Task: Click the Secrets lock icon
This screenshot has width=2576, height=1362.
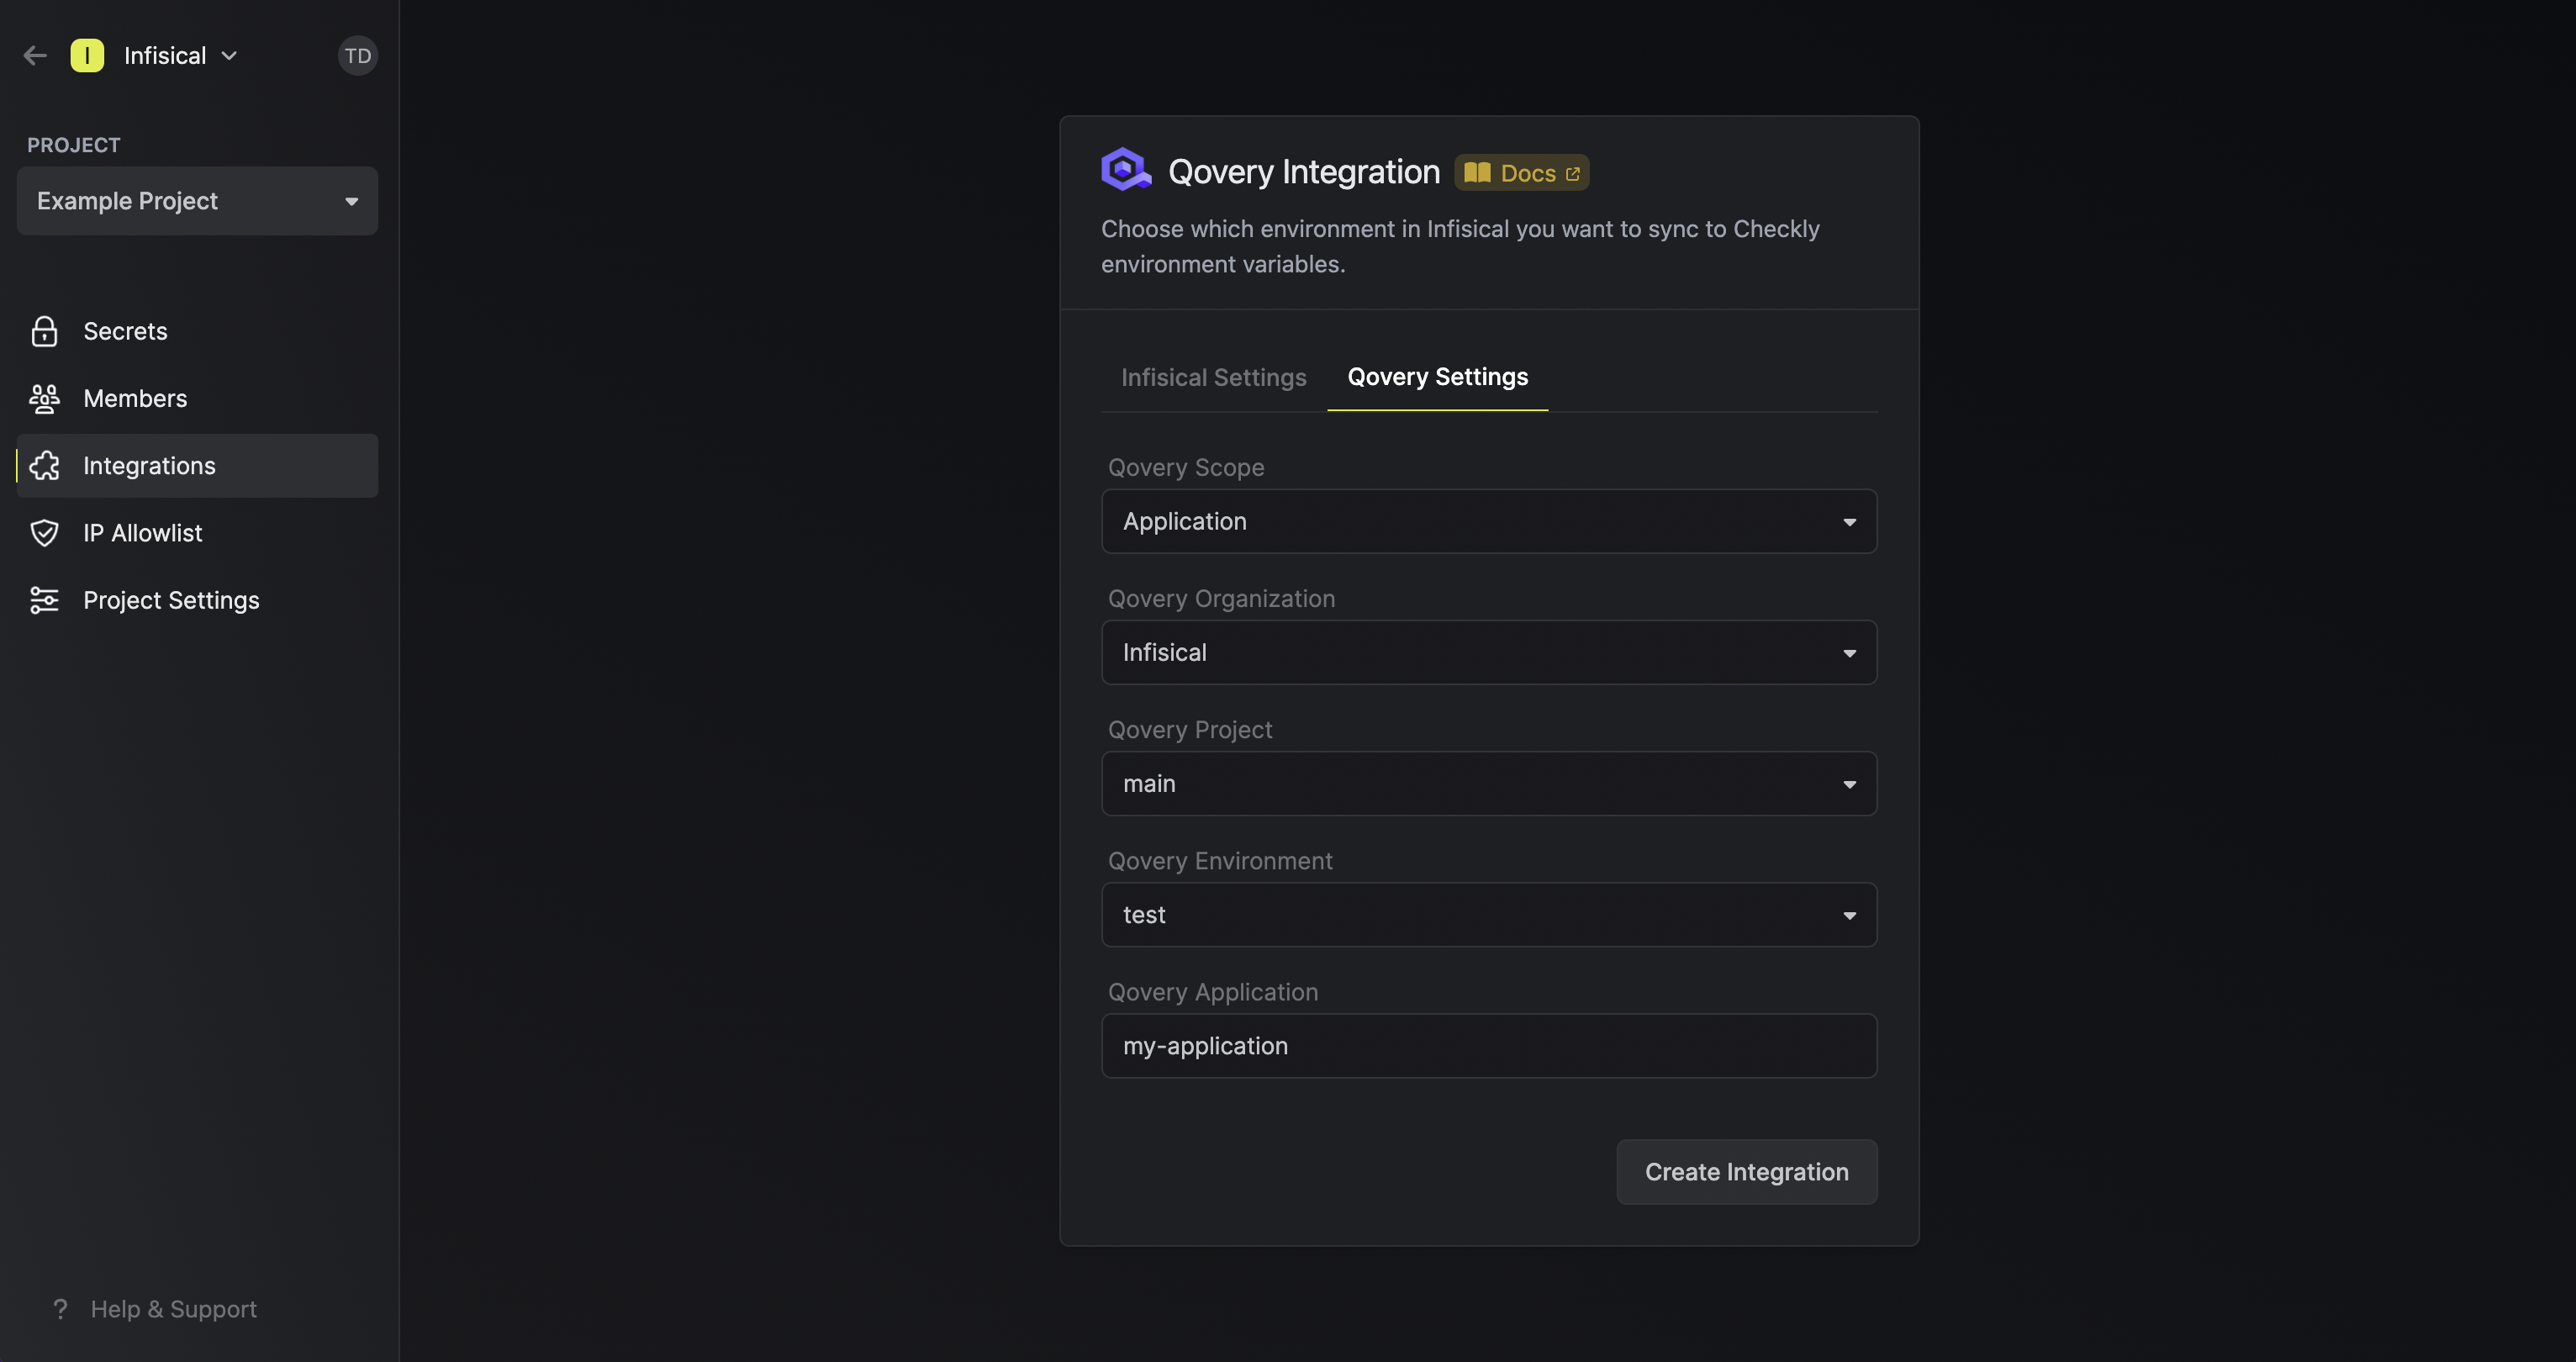Action: click(x=44, y=331)
